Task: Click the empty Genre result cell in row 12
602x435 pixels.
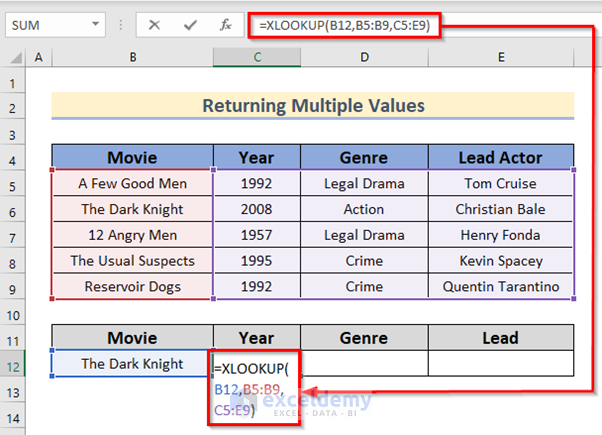Action: pyautogui.click(x=363, y=363)
